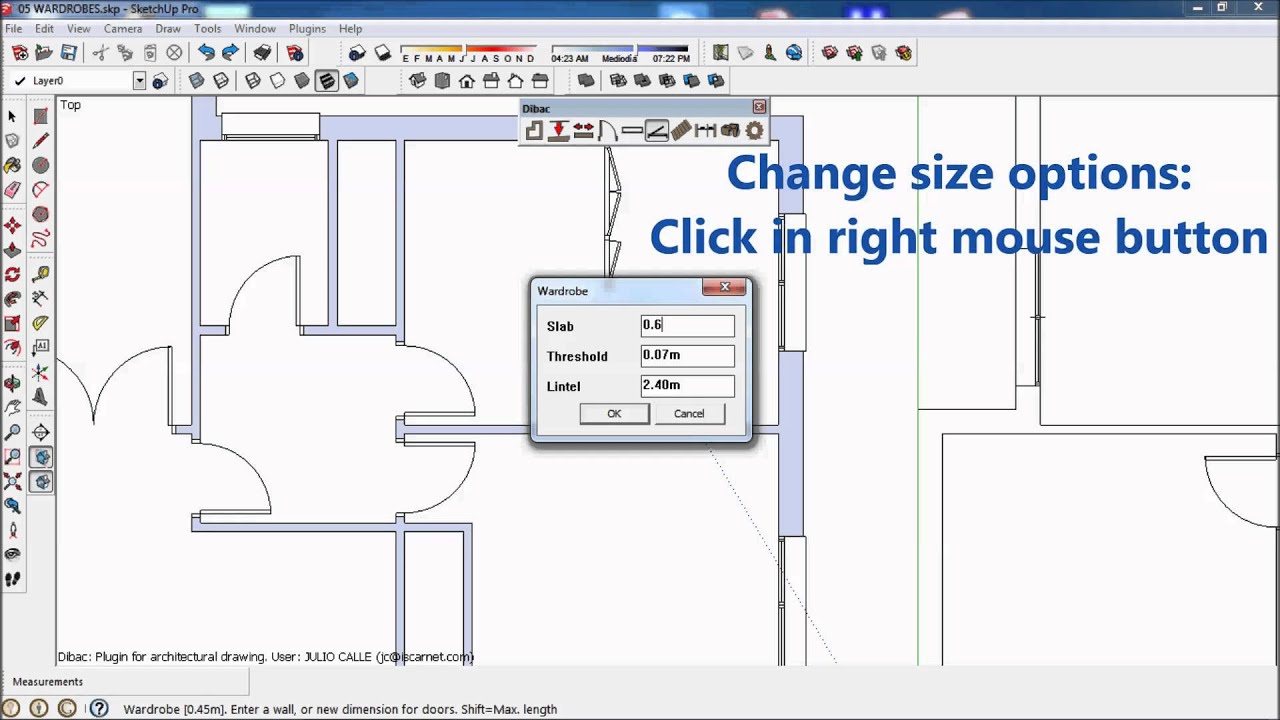Select the Arc tool
The width and height of the screenshot is (1280, 720).
[40, 190]
